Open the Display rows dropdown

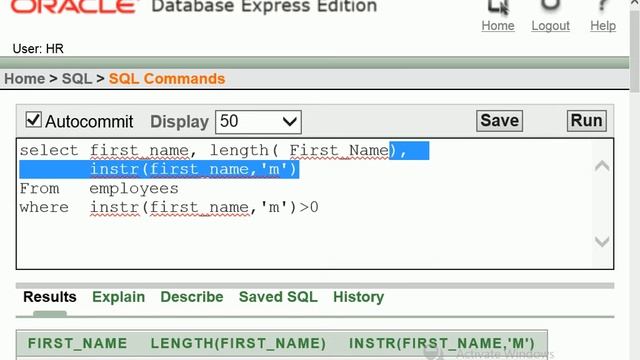click(x=258, y=122)
